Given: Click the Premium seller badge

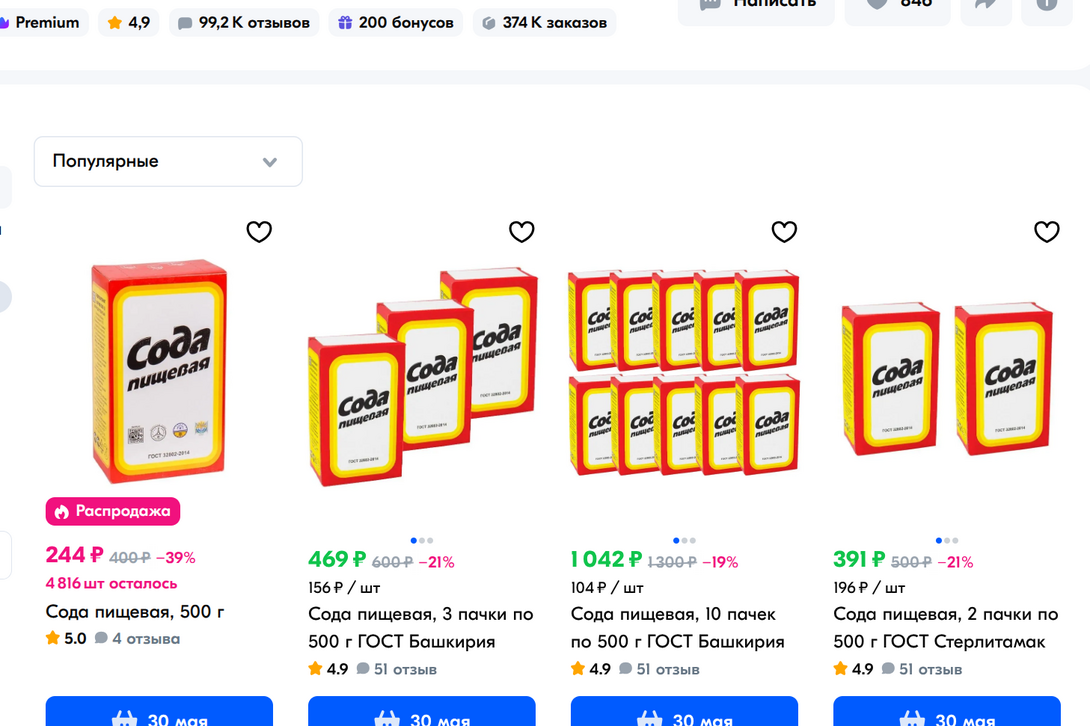Looking at the screenshot, I should tap(40, 22).
